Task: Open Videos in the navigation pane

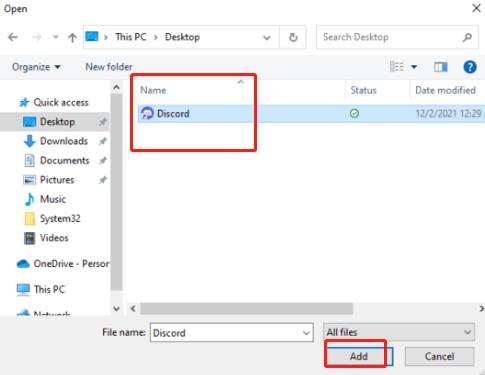Action: [54, 238]
